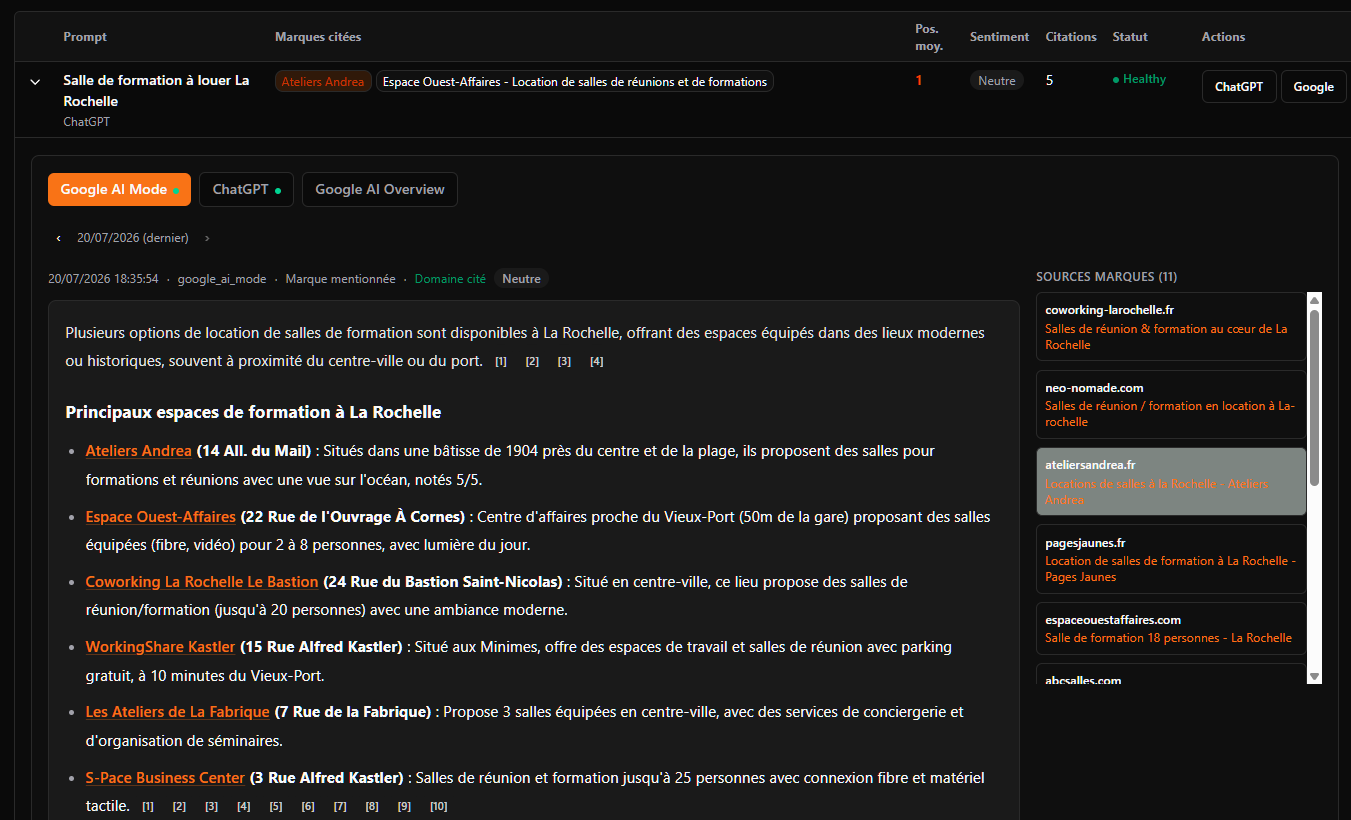
Task: Click the Citations column header
Action: click(x=1071, y=37)
